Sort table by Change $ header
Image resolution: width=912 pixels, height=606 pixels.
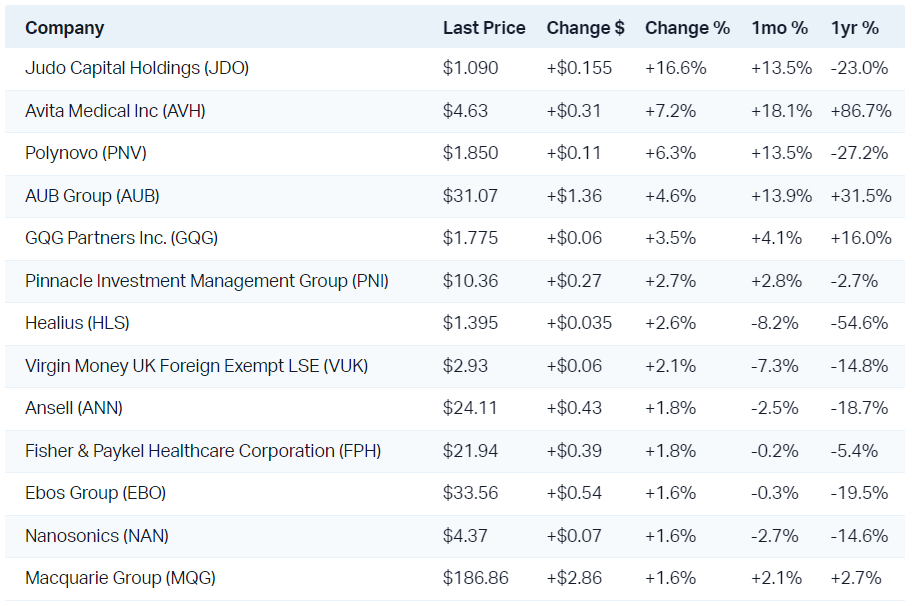585,28
